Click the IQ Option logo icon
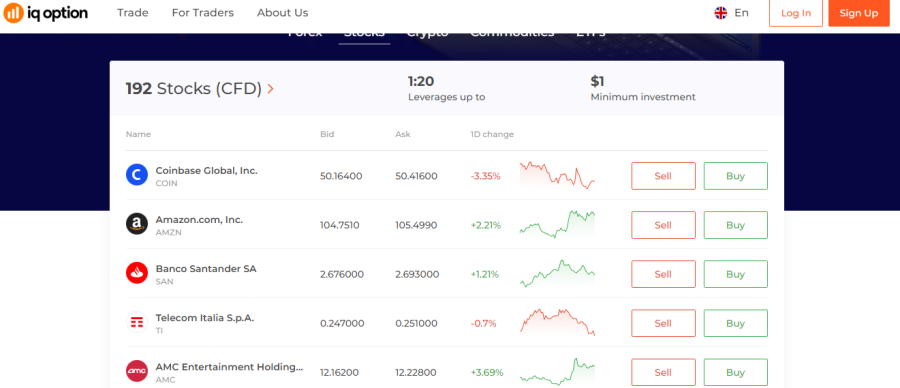The width and height of the screenshot is (900, 388). tap(13, 12)
